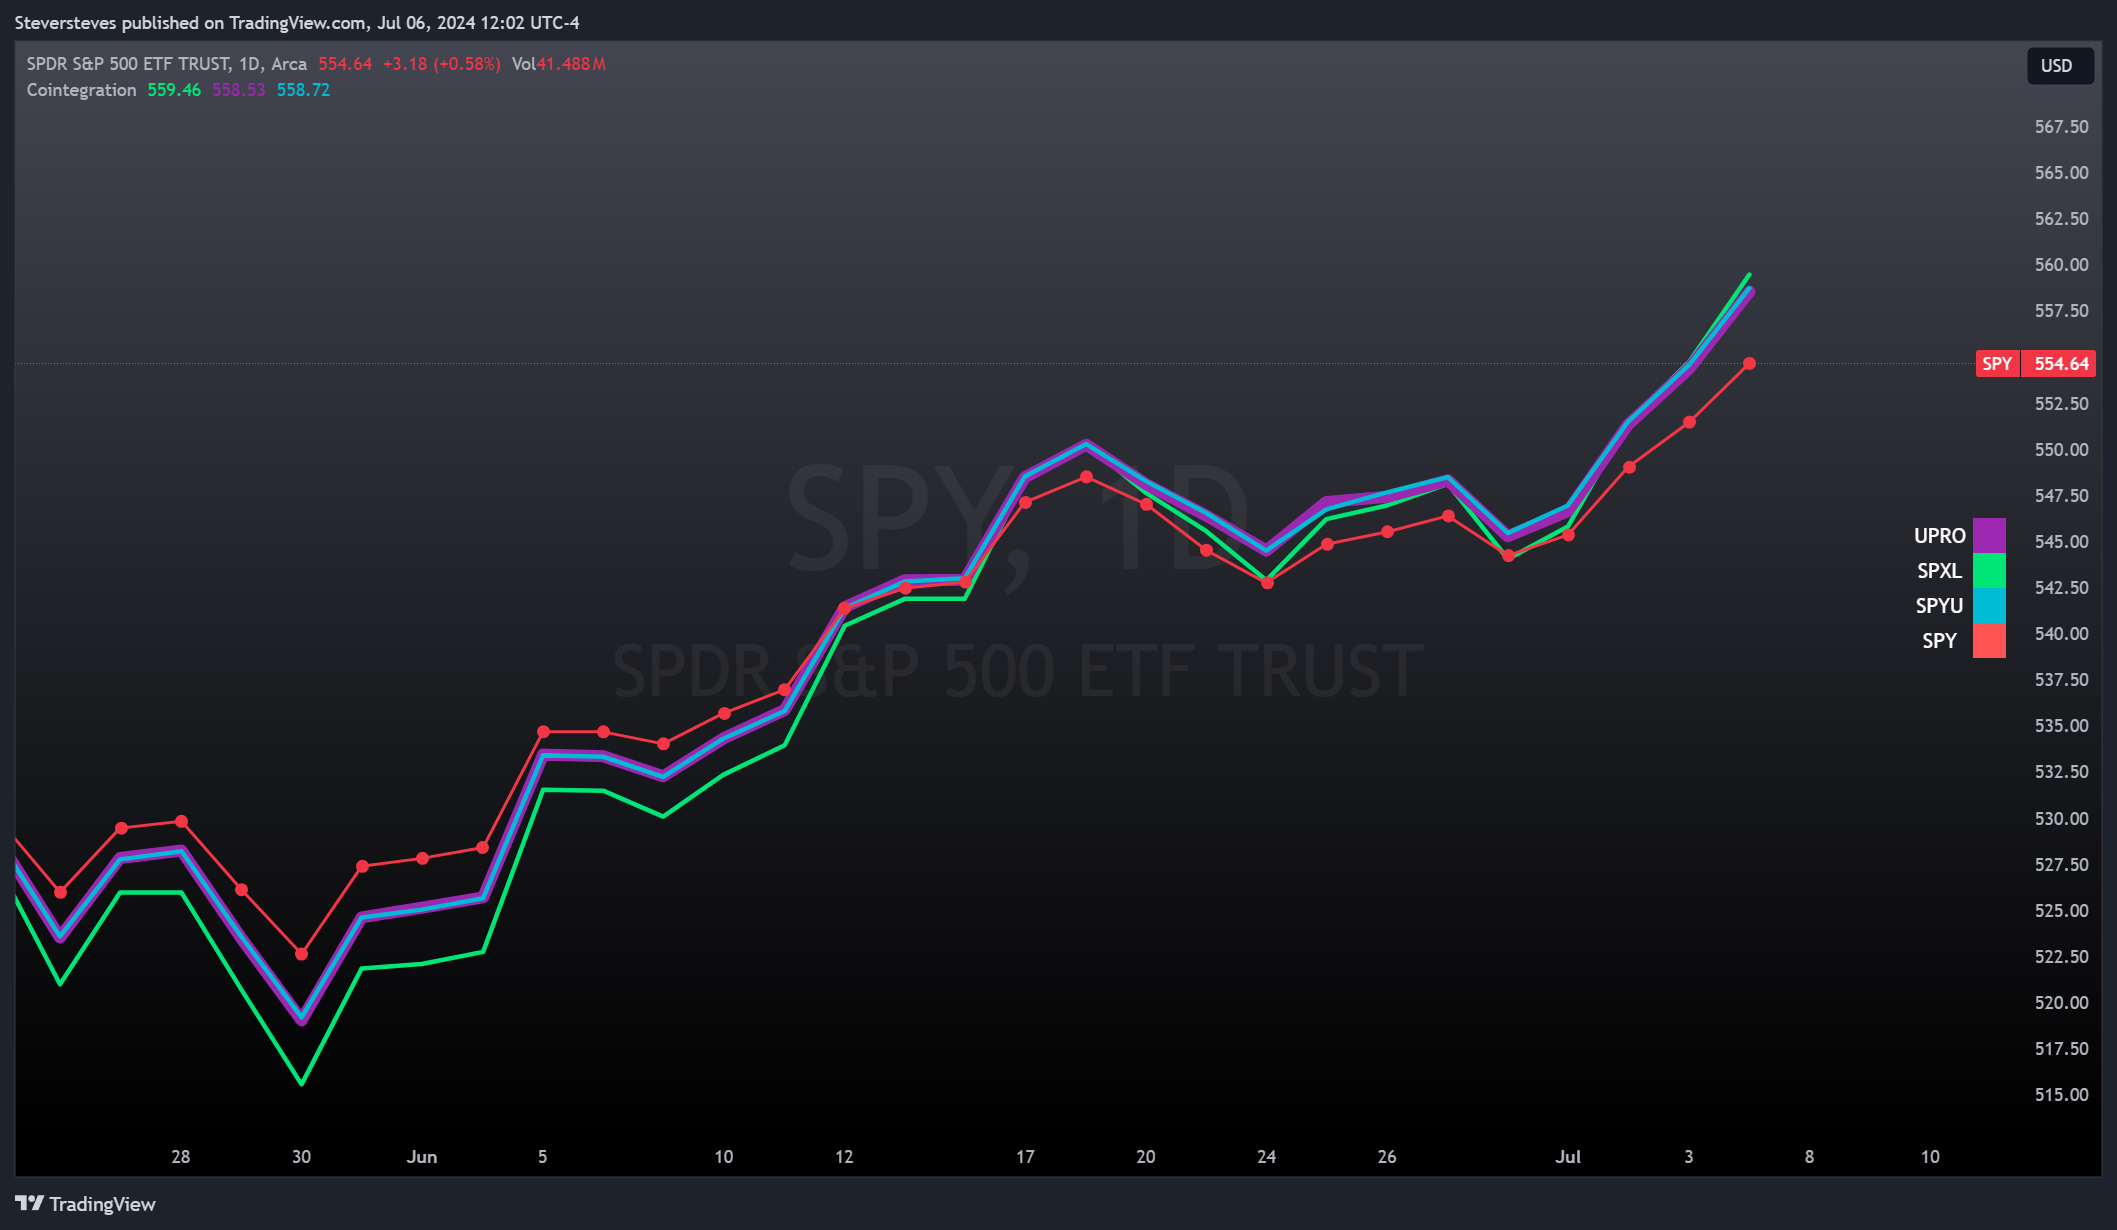Click the Jun label on time axis
The width and height of the screenshot is (2117, 1230).
coord(422,1157)
